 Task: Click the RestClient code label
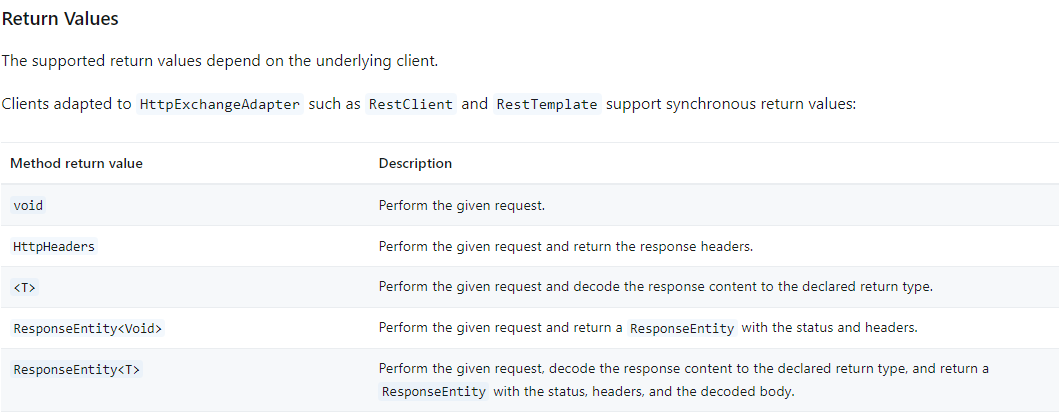click(411, 104)
